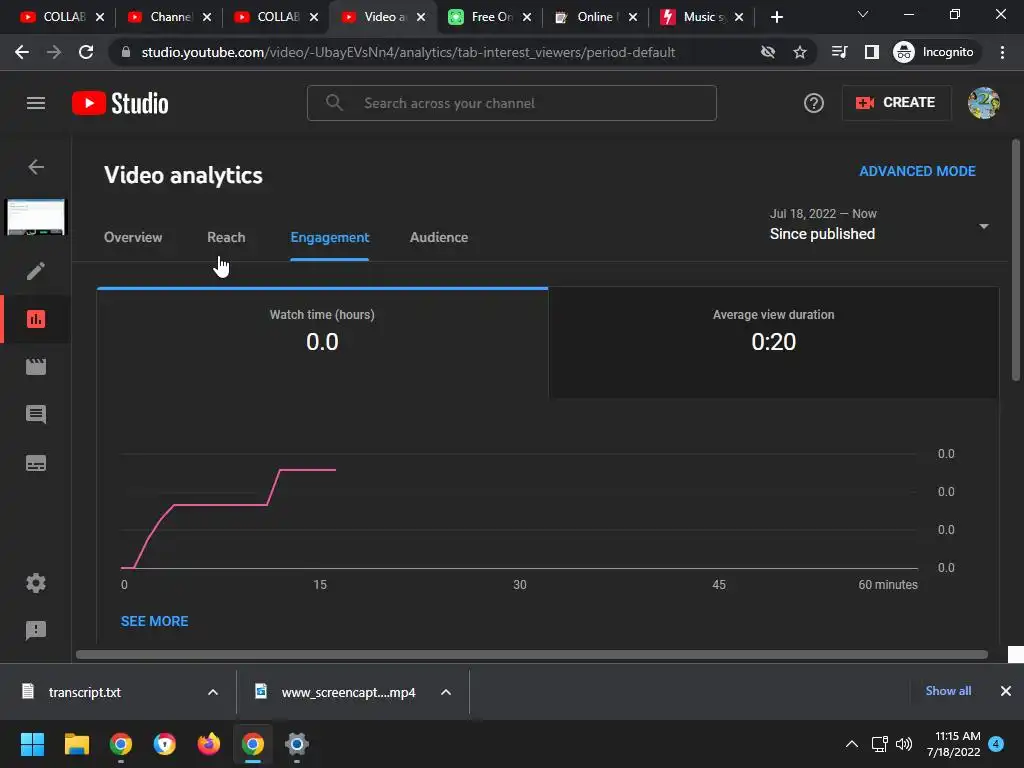
Task: Show hidden system tray icons
Action: [x=852, y=744]
